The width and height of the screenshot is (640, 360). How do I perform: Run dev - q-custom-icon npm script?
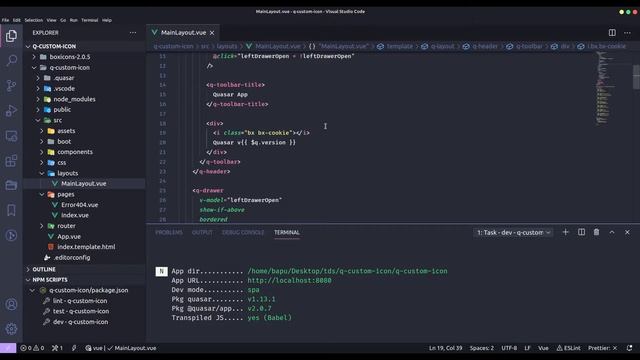pyautogui.click(x=80, y=322)
